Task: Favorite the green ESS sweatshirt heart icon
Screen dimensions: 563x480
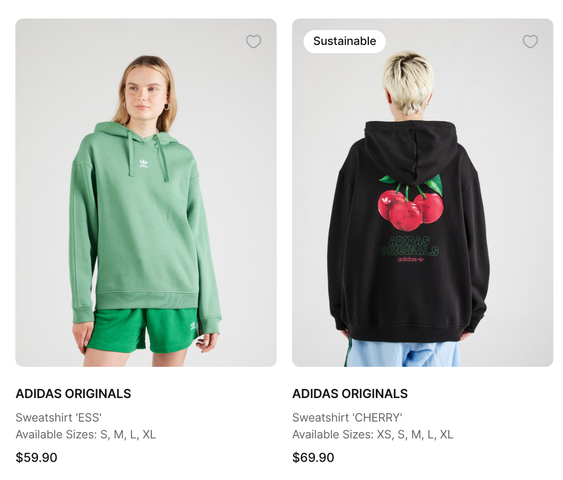Action: [253, 42]
